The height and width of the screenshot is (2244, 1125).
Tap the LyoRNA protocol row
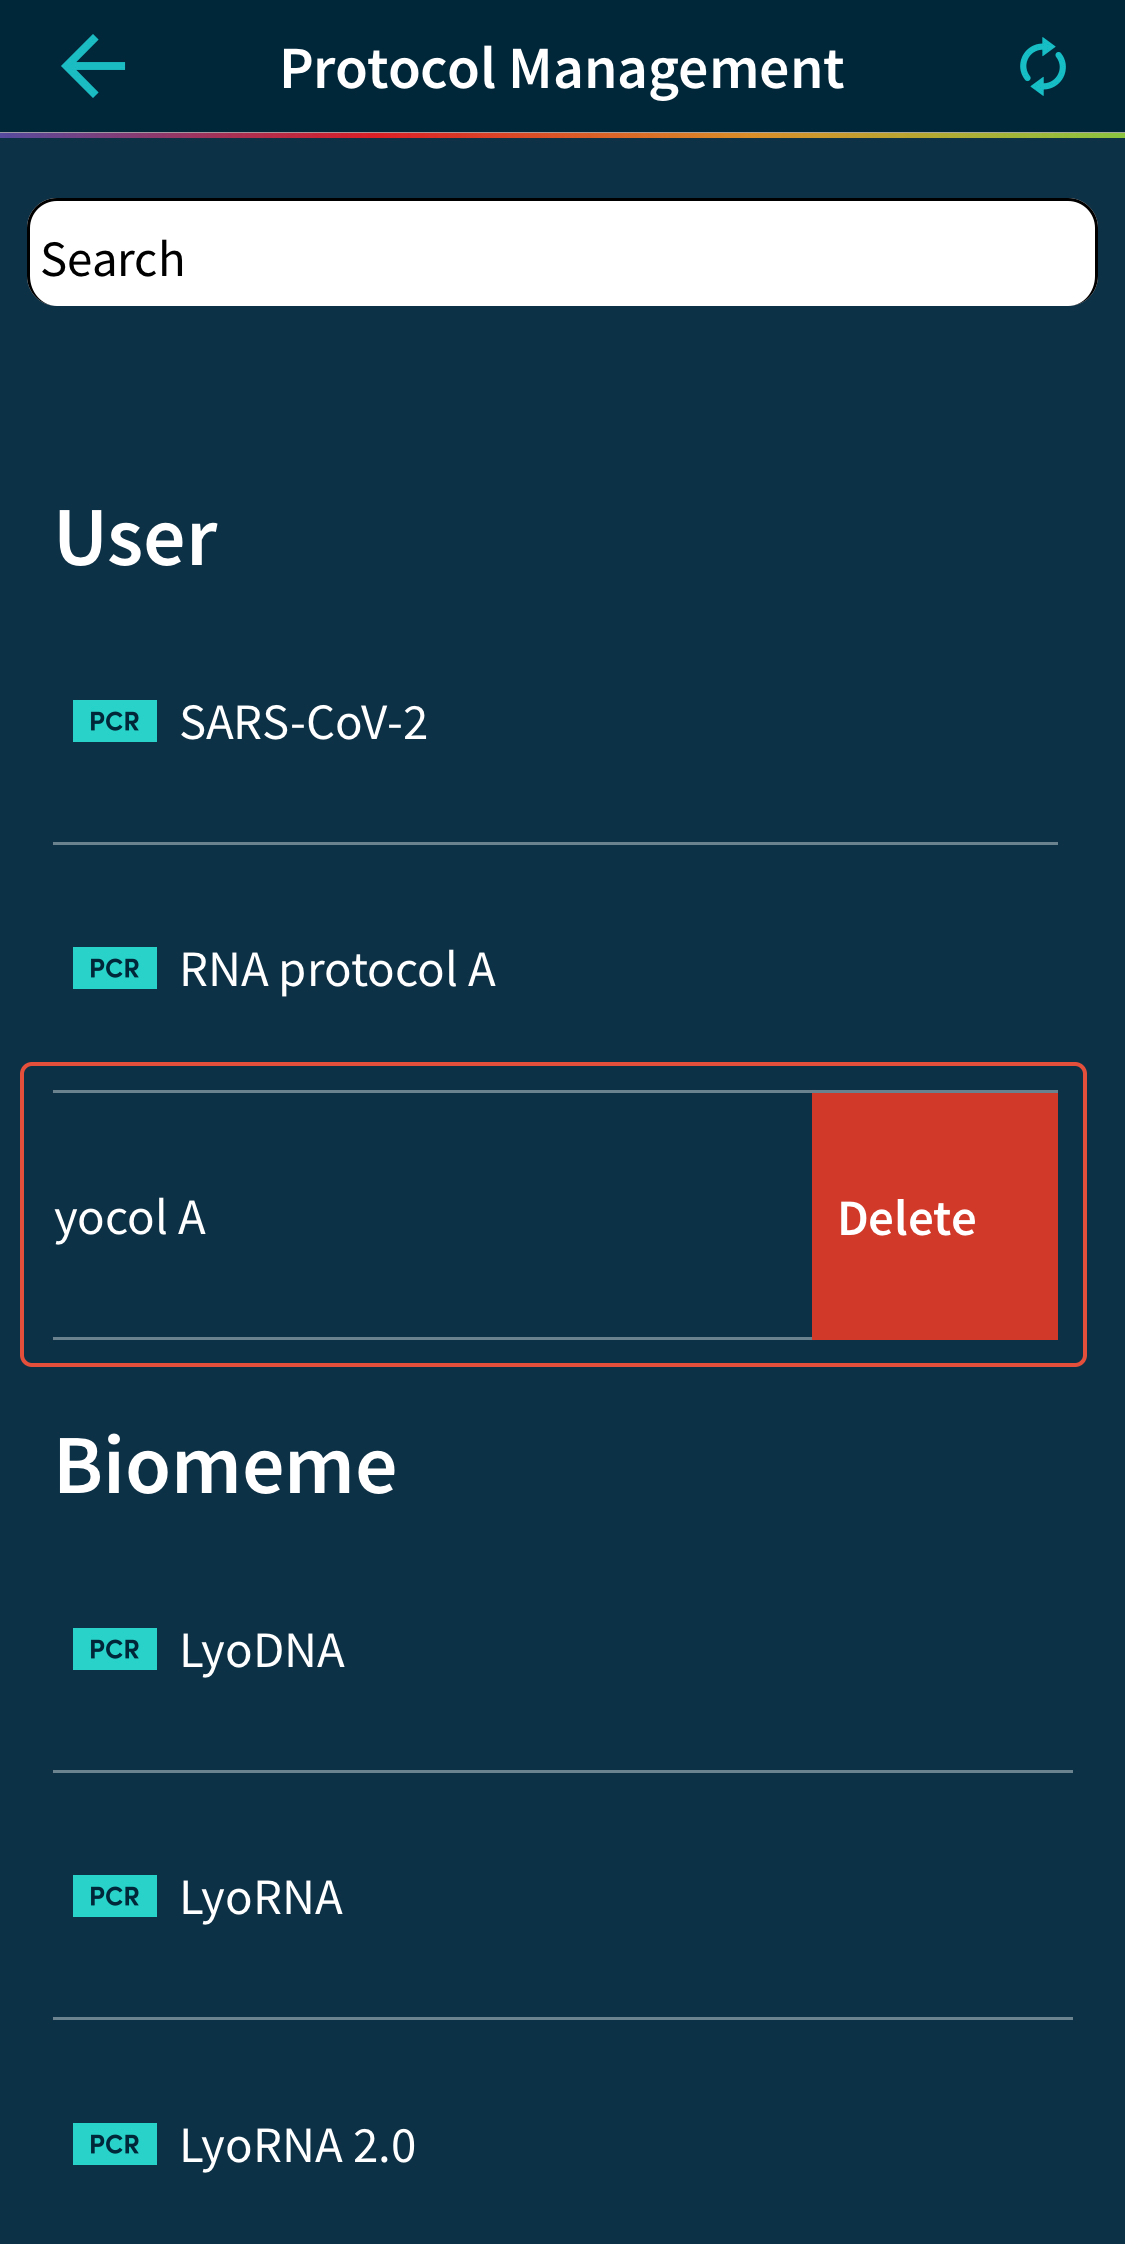pos(262,1897)
